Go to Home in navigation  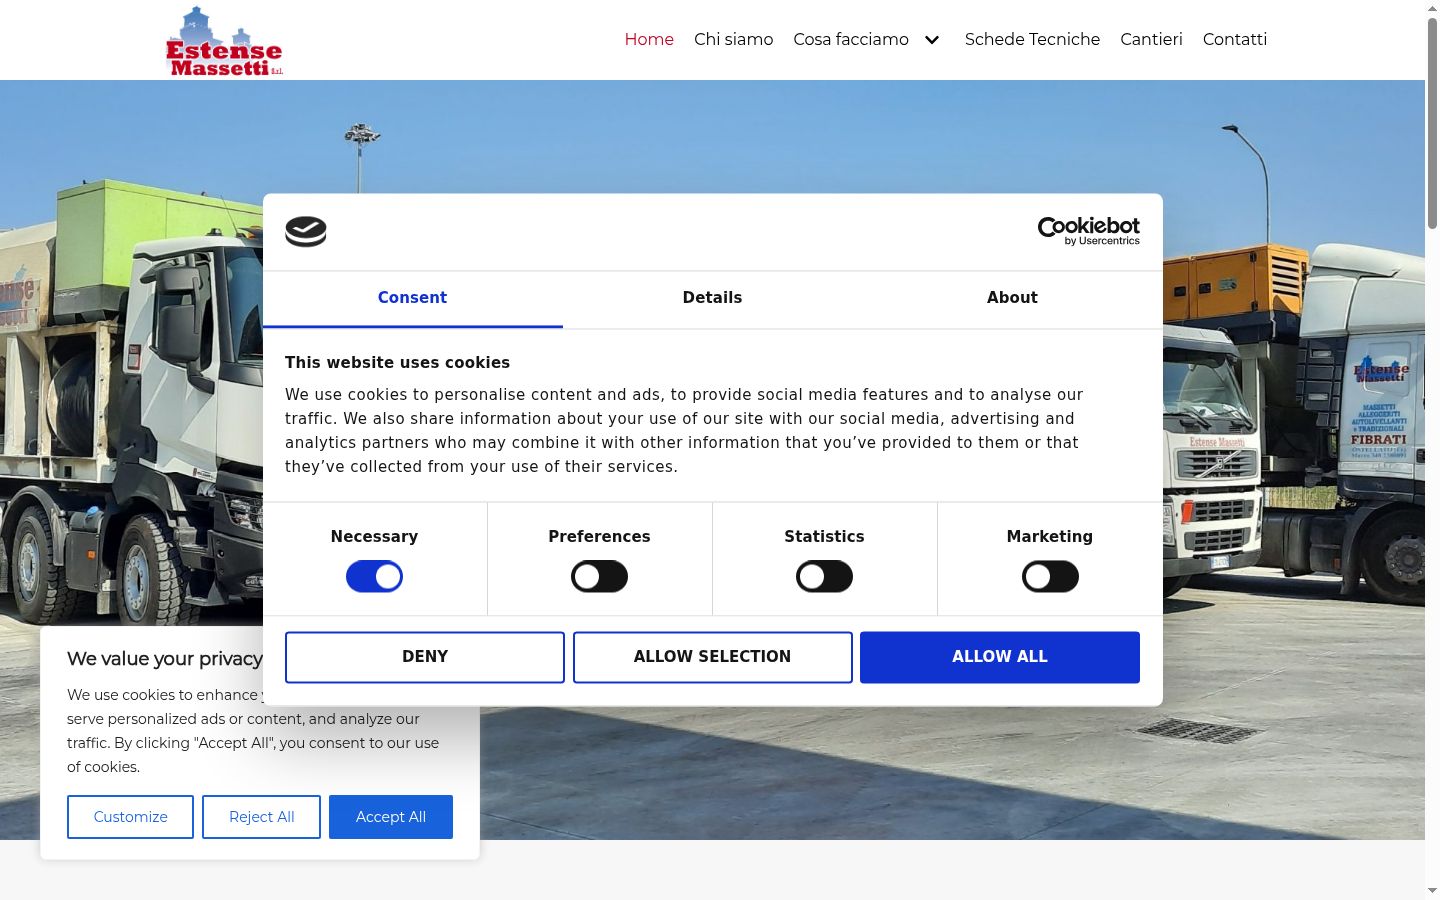pyautogui.click(x=649, y=39)
